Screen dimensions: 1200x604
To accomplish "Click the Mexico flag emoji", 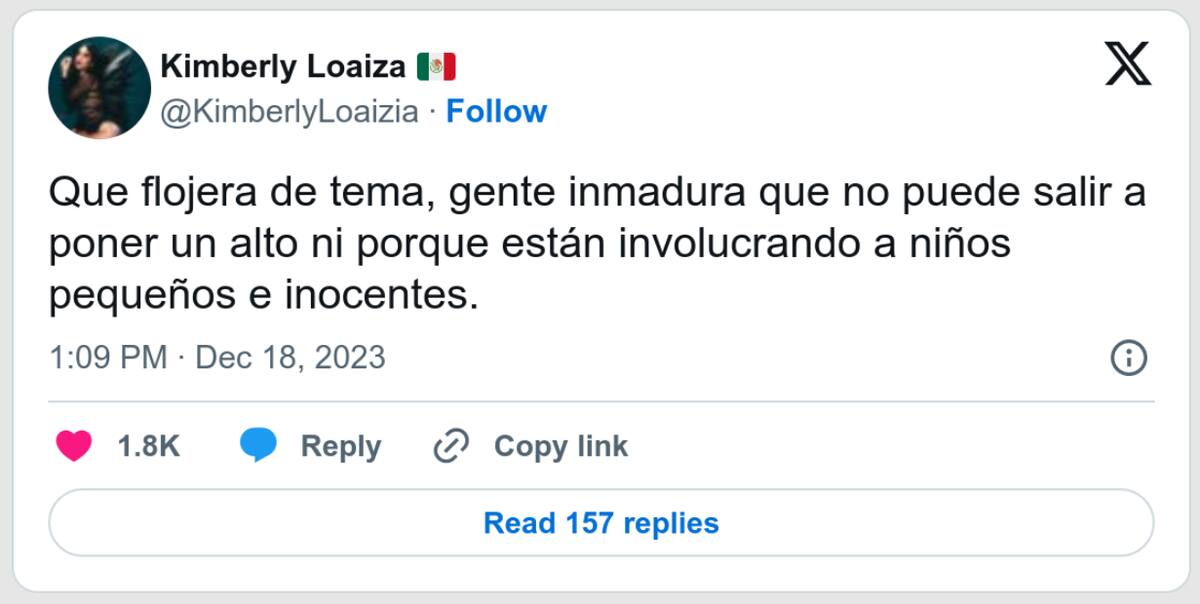I will 436,68.
